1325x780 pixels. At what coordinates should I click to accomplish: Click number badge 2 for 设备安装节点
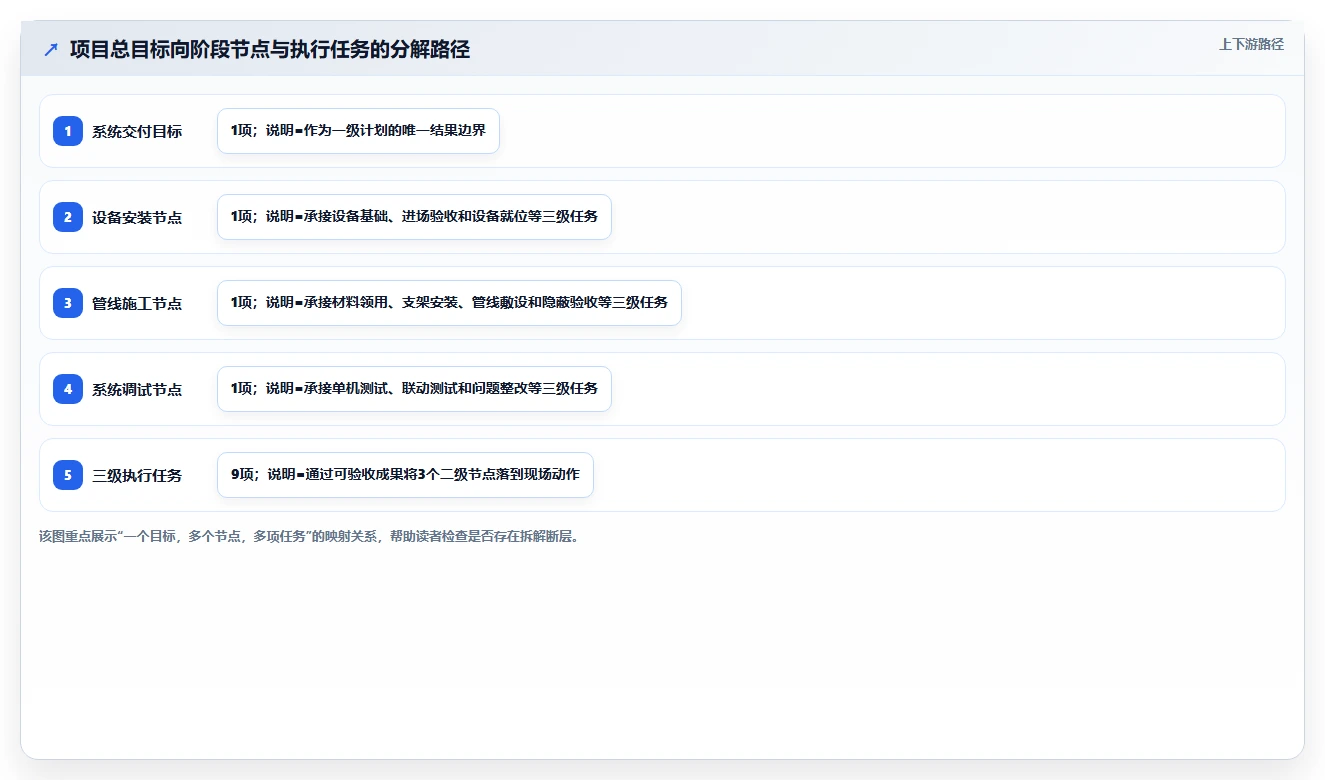coord(68,217)
